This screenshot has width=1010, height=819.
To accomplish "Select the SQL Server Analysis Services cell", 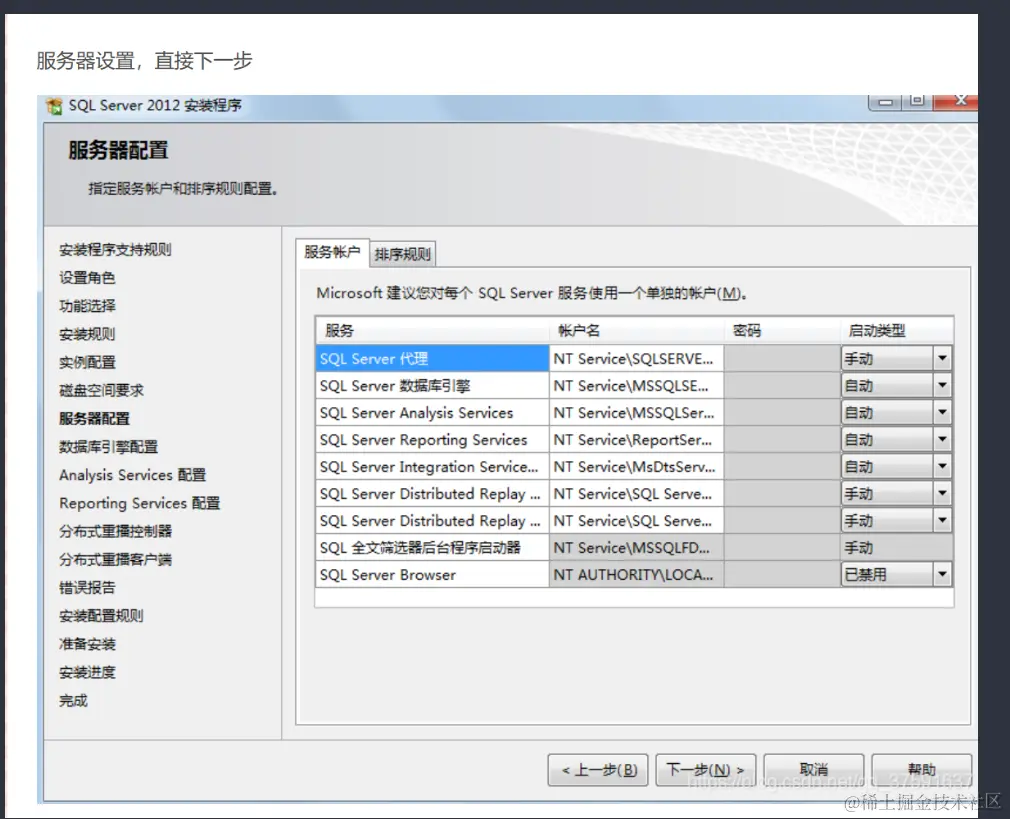I will 432,412.
